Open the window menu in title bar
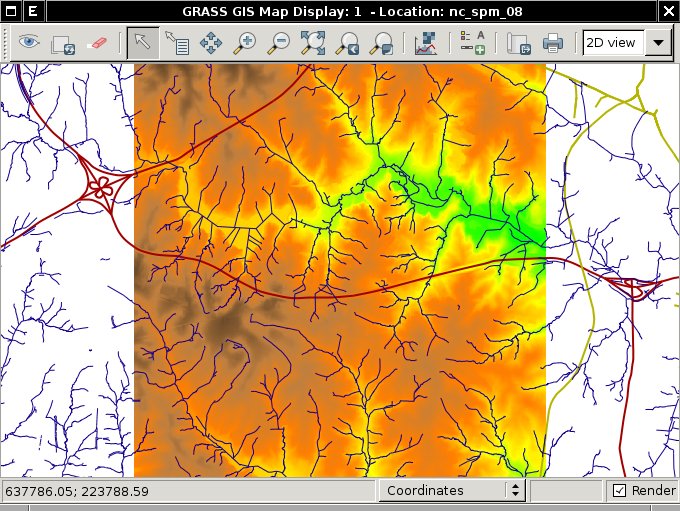The image size is (680, 511). pyautogui.click(x=10, y=12)
